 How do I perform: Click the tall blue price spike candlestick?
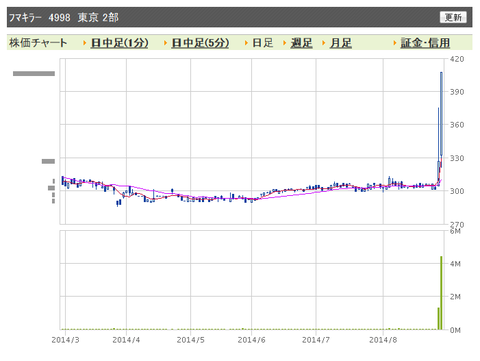coord(441,114)
